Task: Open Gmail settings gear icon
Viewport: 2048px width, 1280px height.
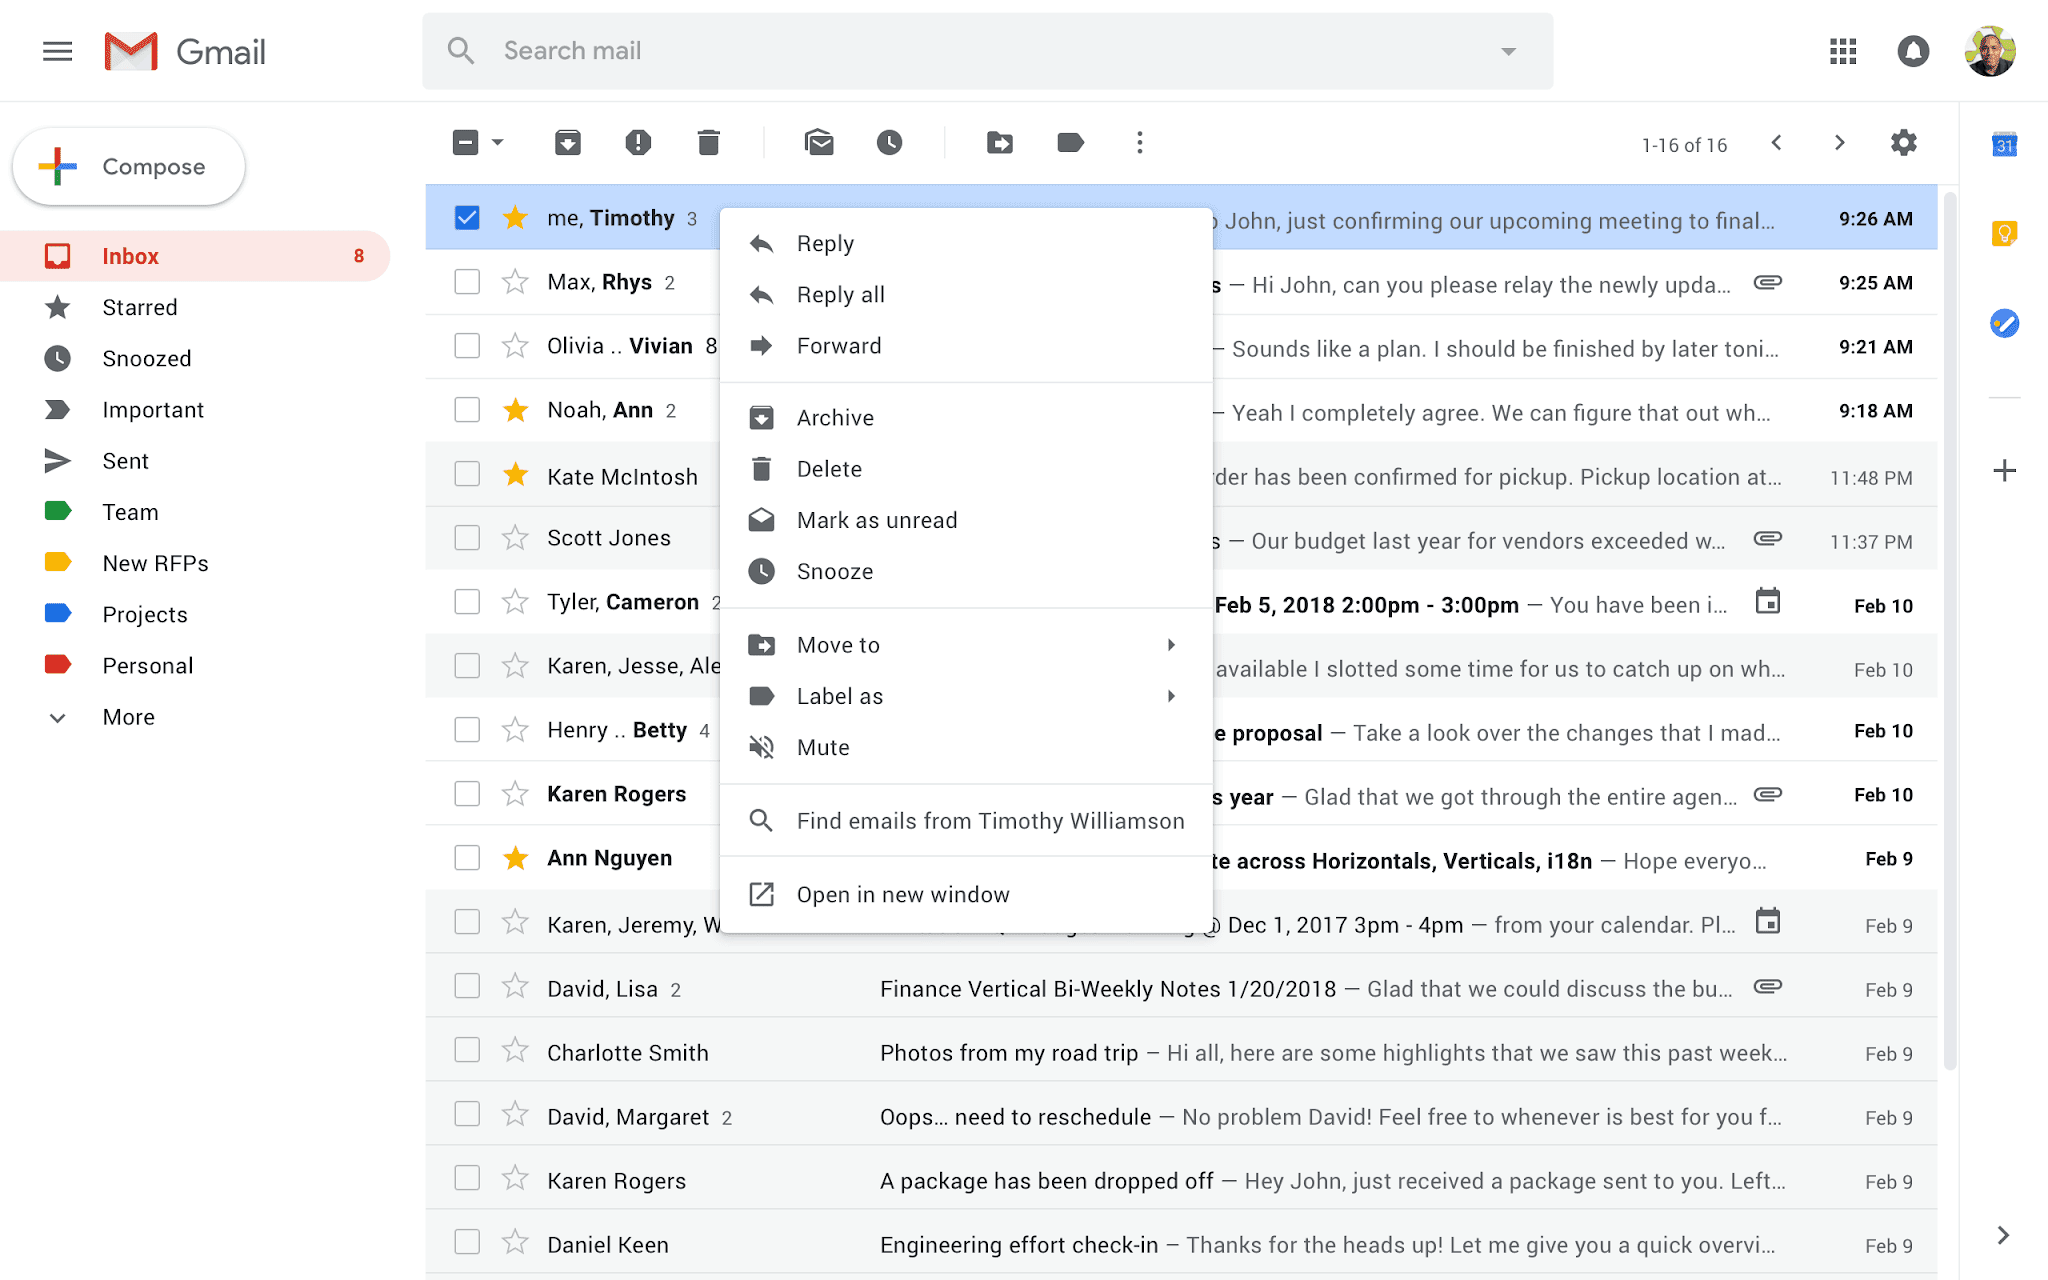Action: tap(1903, 142)
